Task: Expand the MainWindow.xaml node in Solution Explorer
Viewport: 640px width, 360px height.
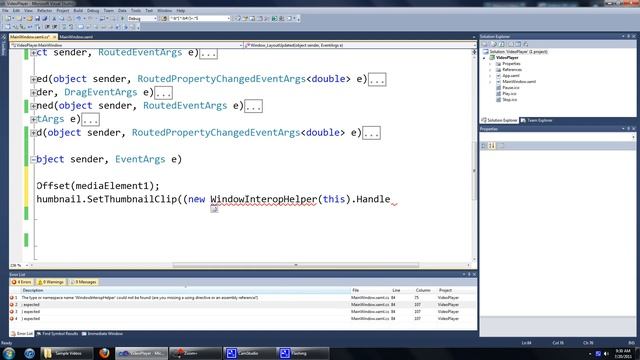Action: (490, 82)
